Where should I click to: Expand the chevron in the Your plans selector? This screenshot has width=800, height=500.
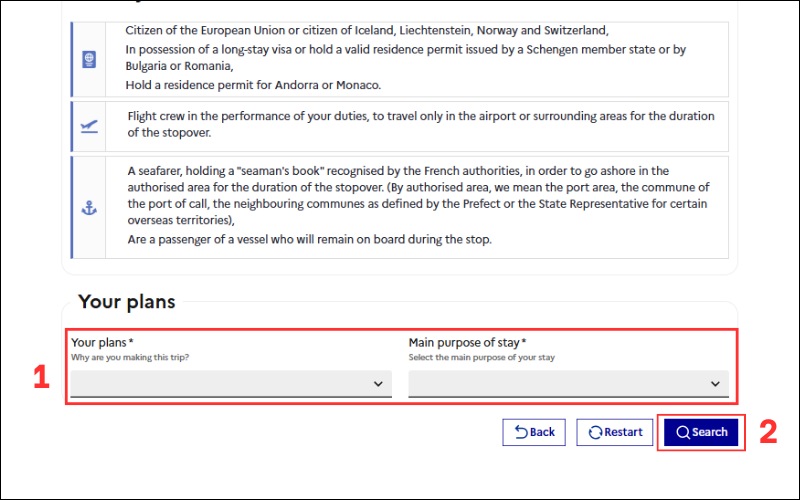(x=378, y=384)
